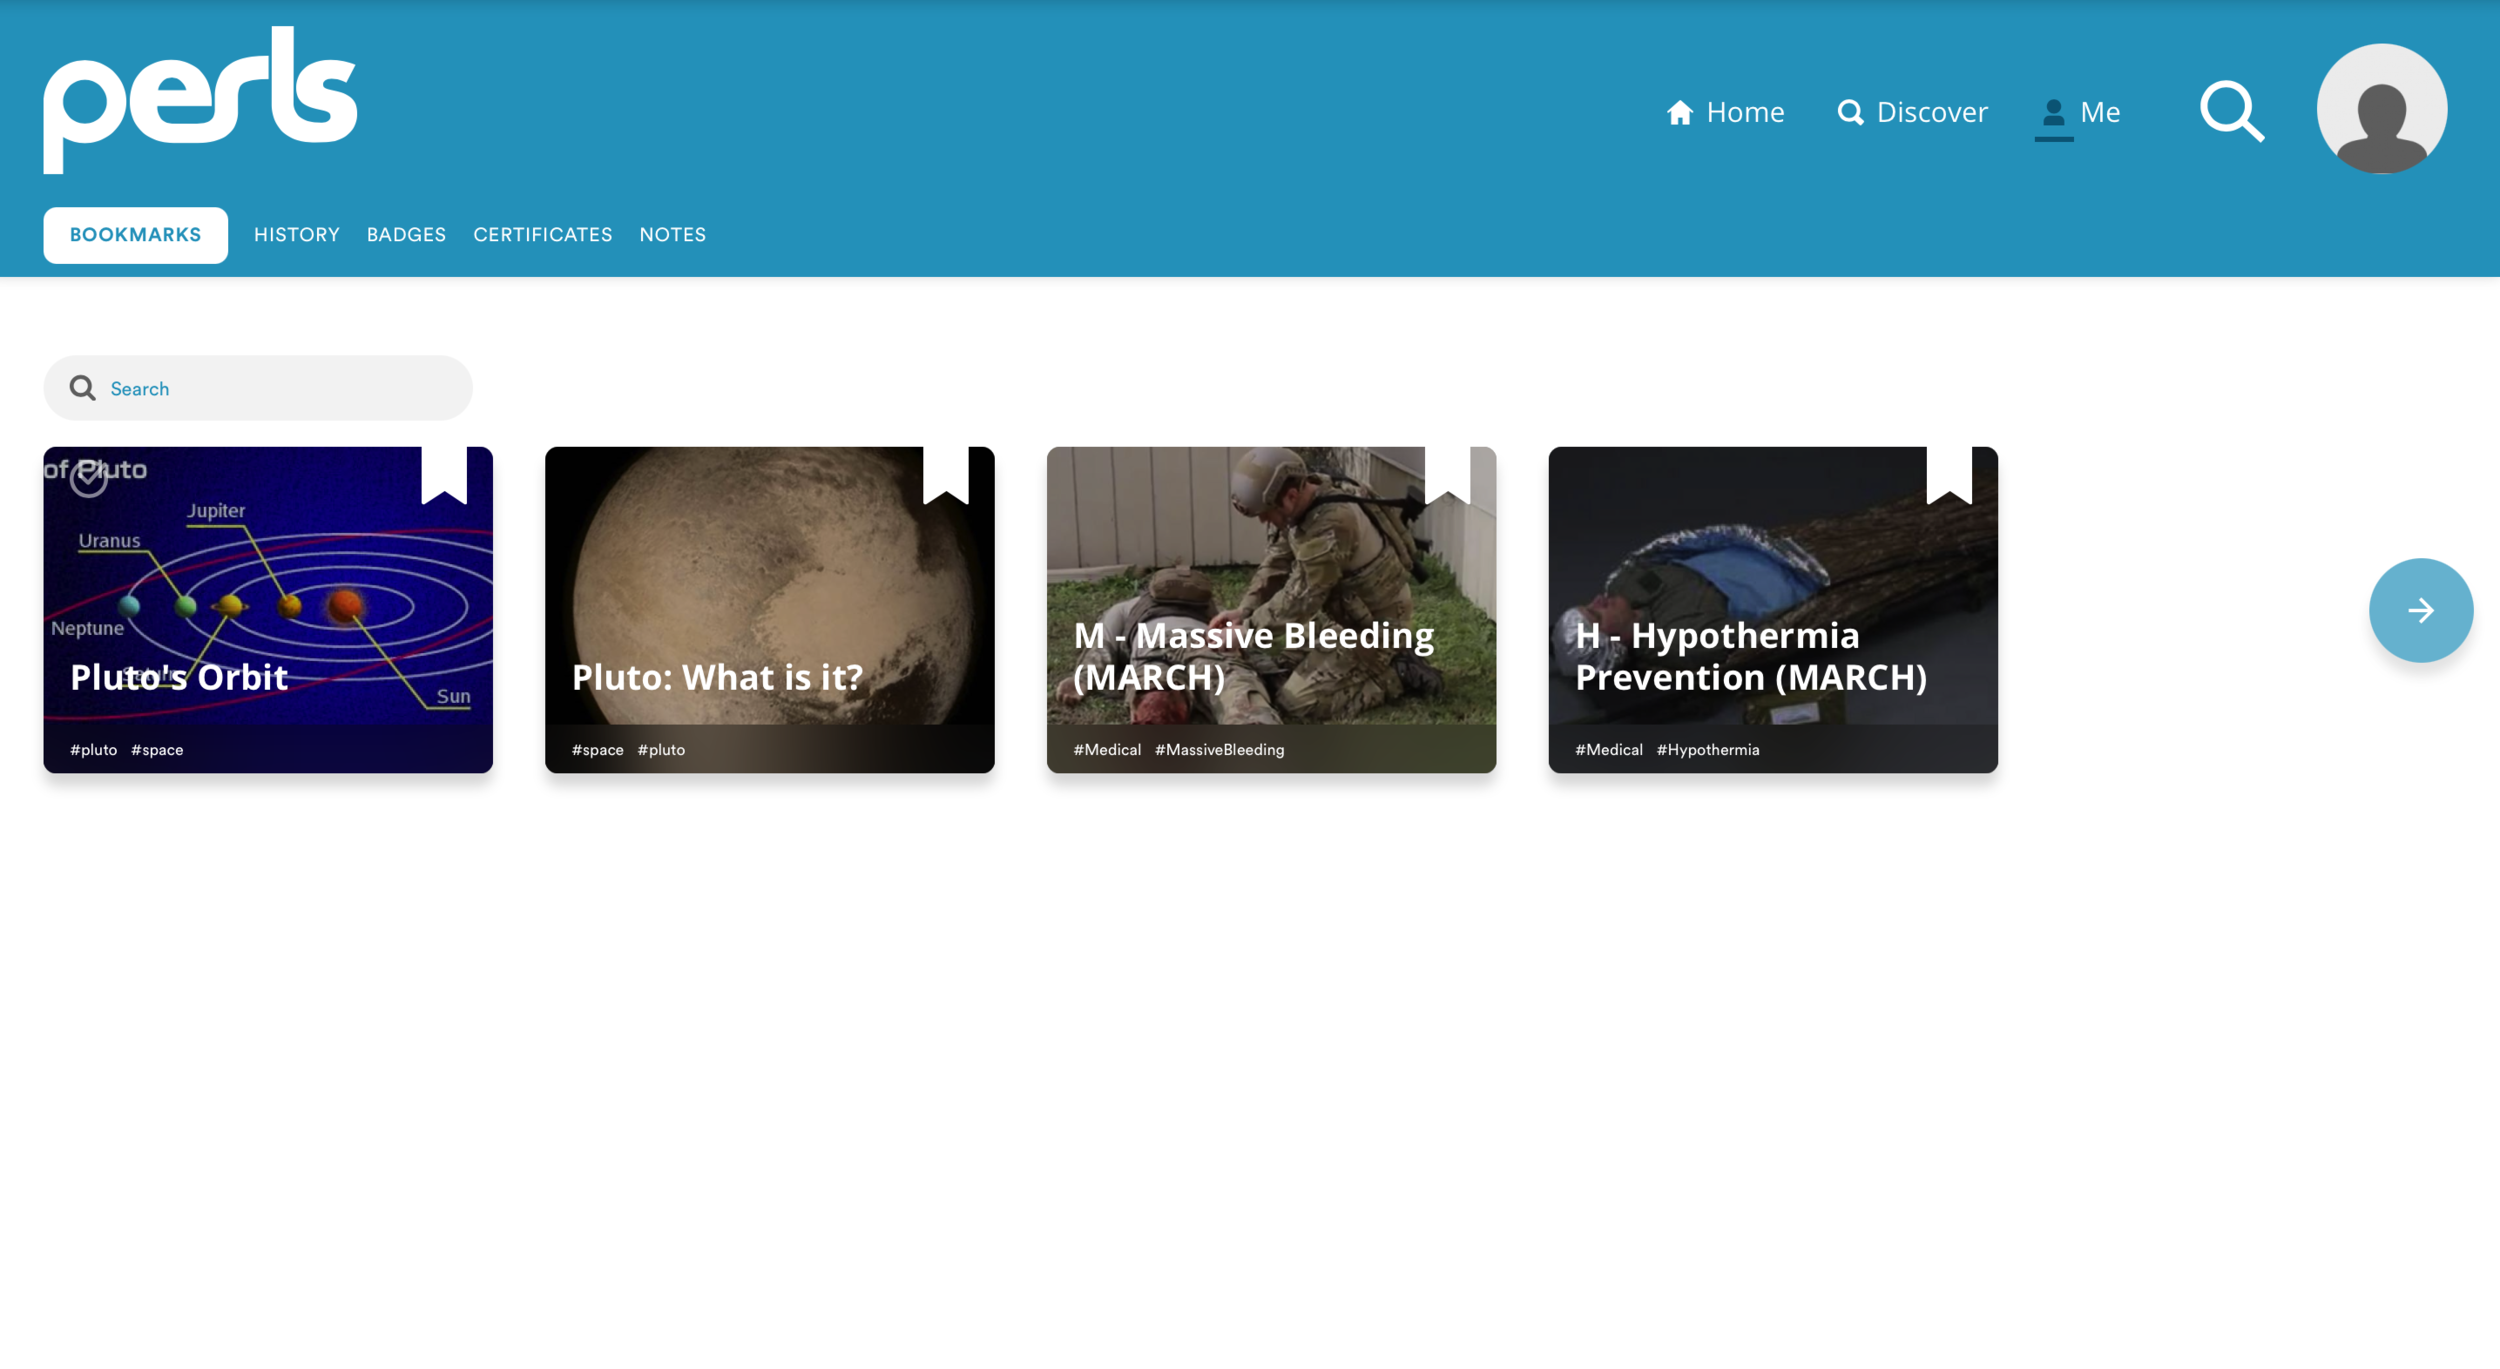Open the Discover navigation link
Screen dimensions: 2500x1369
click(x=1912, y=112)
